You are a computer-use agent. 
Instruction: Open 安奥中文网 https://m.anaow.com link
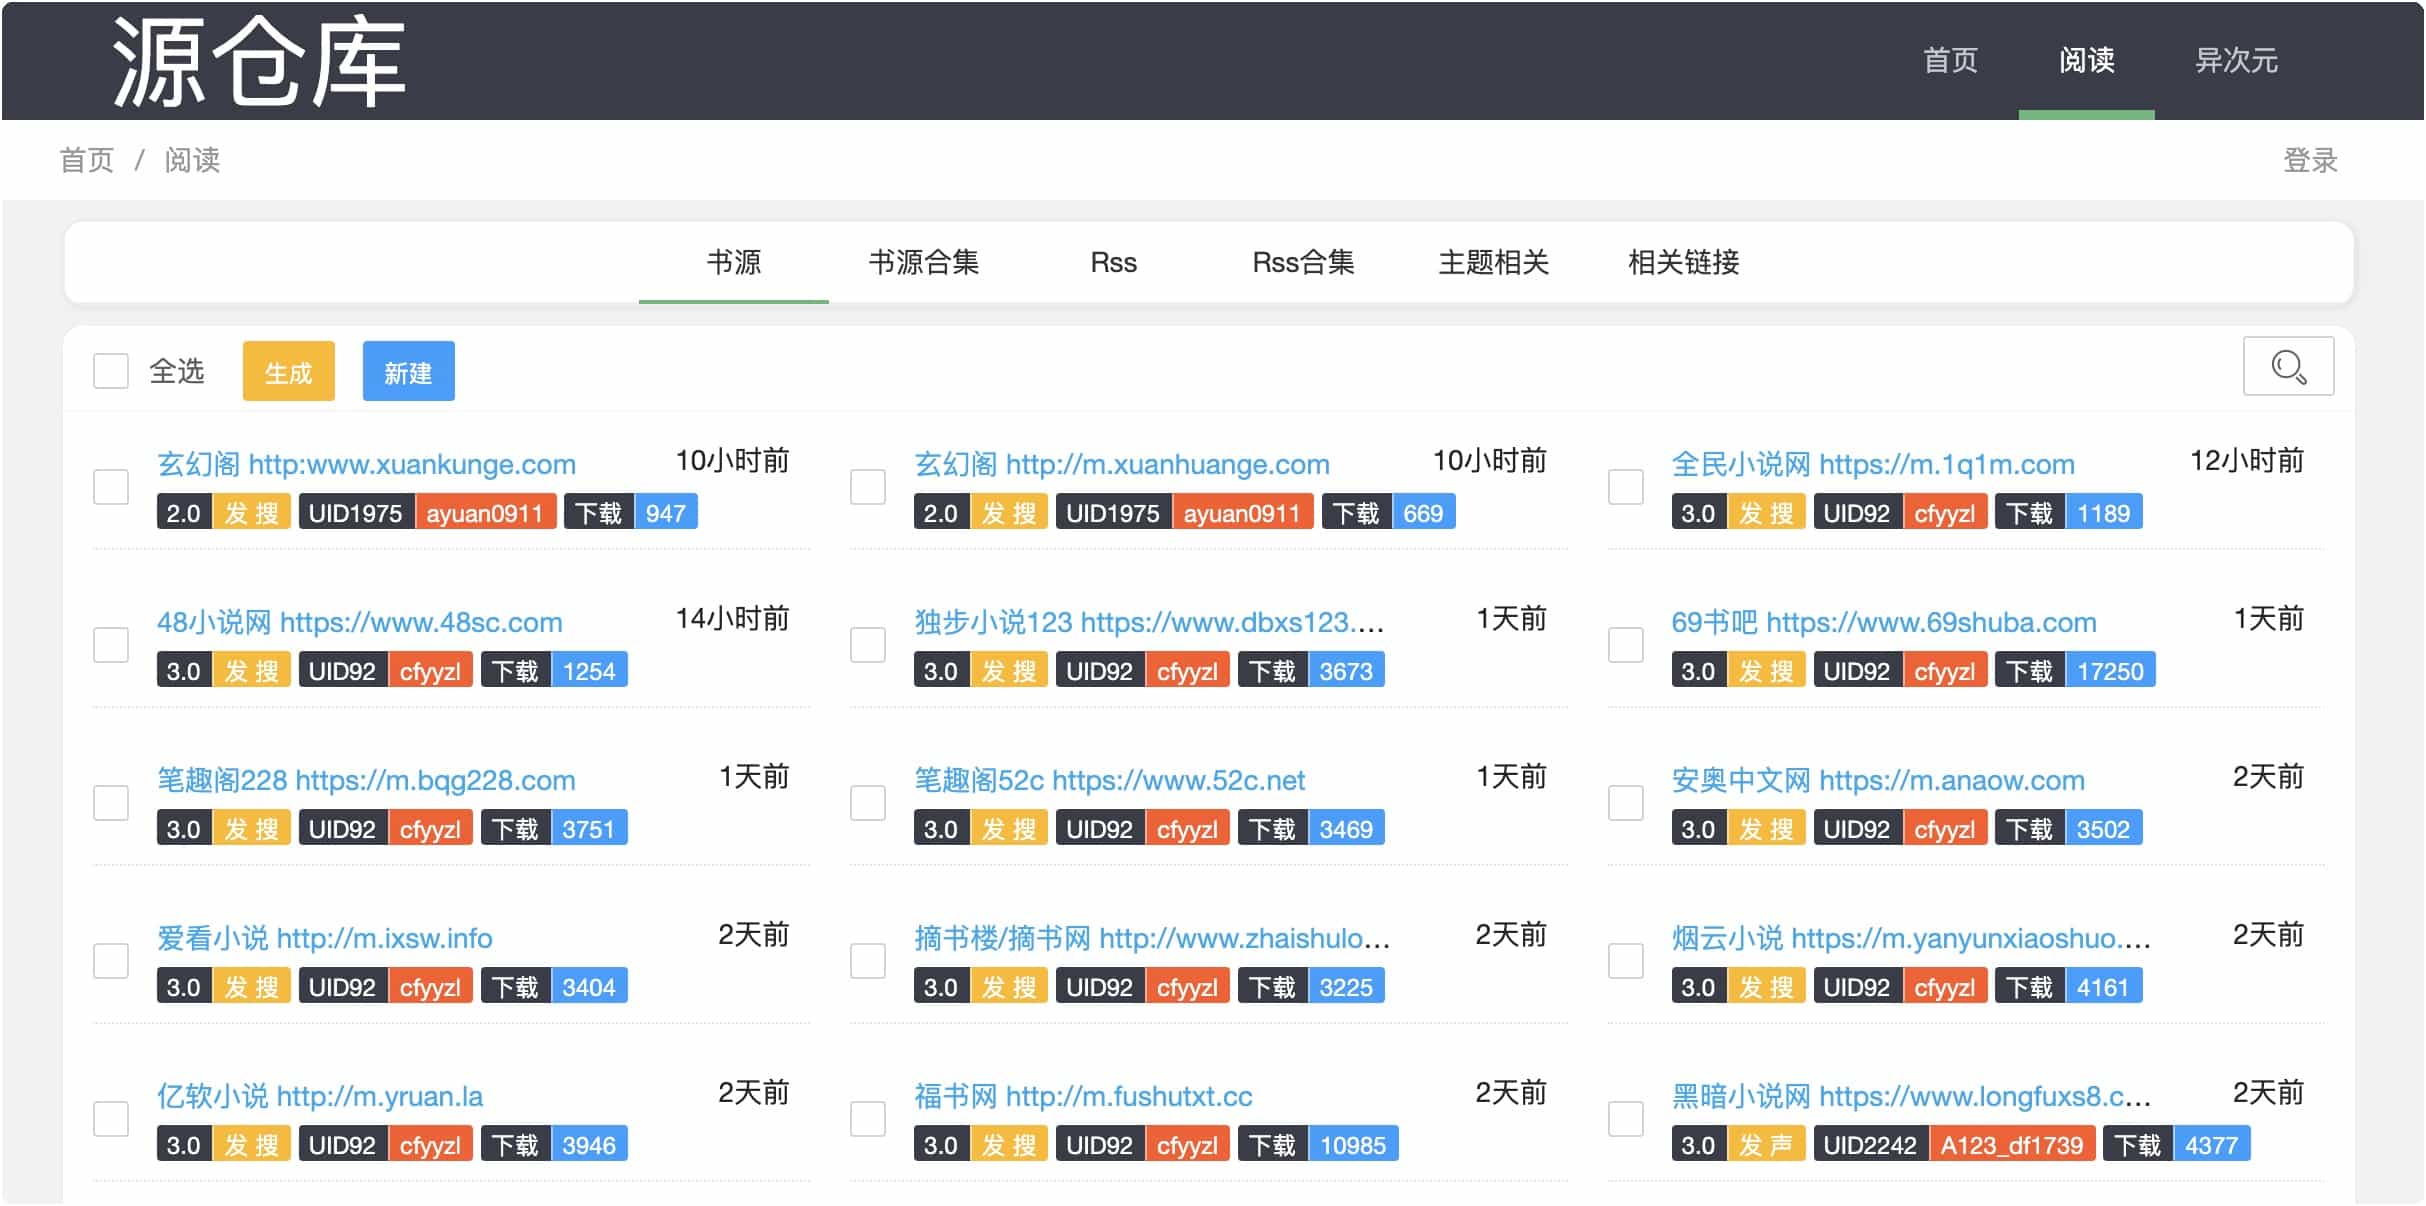tap(1877, 780)
